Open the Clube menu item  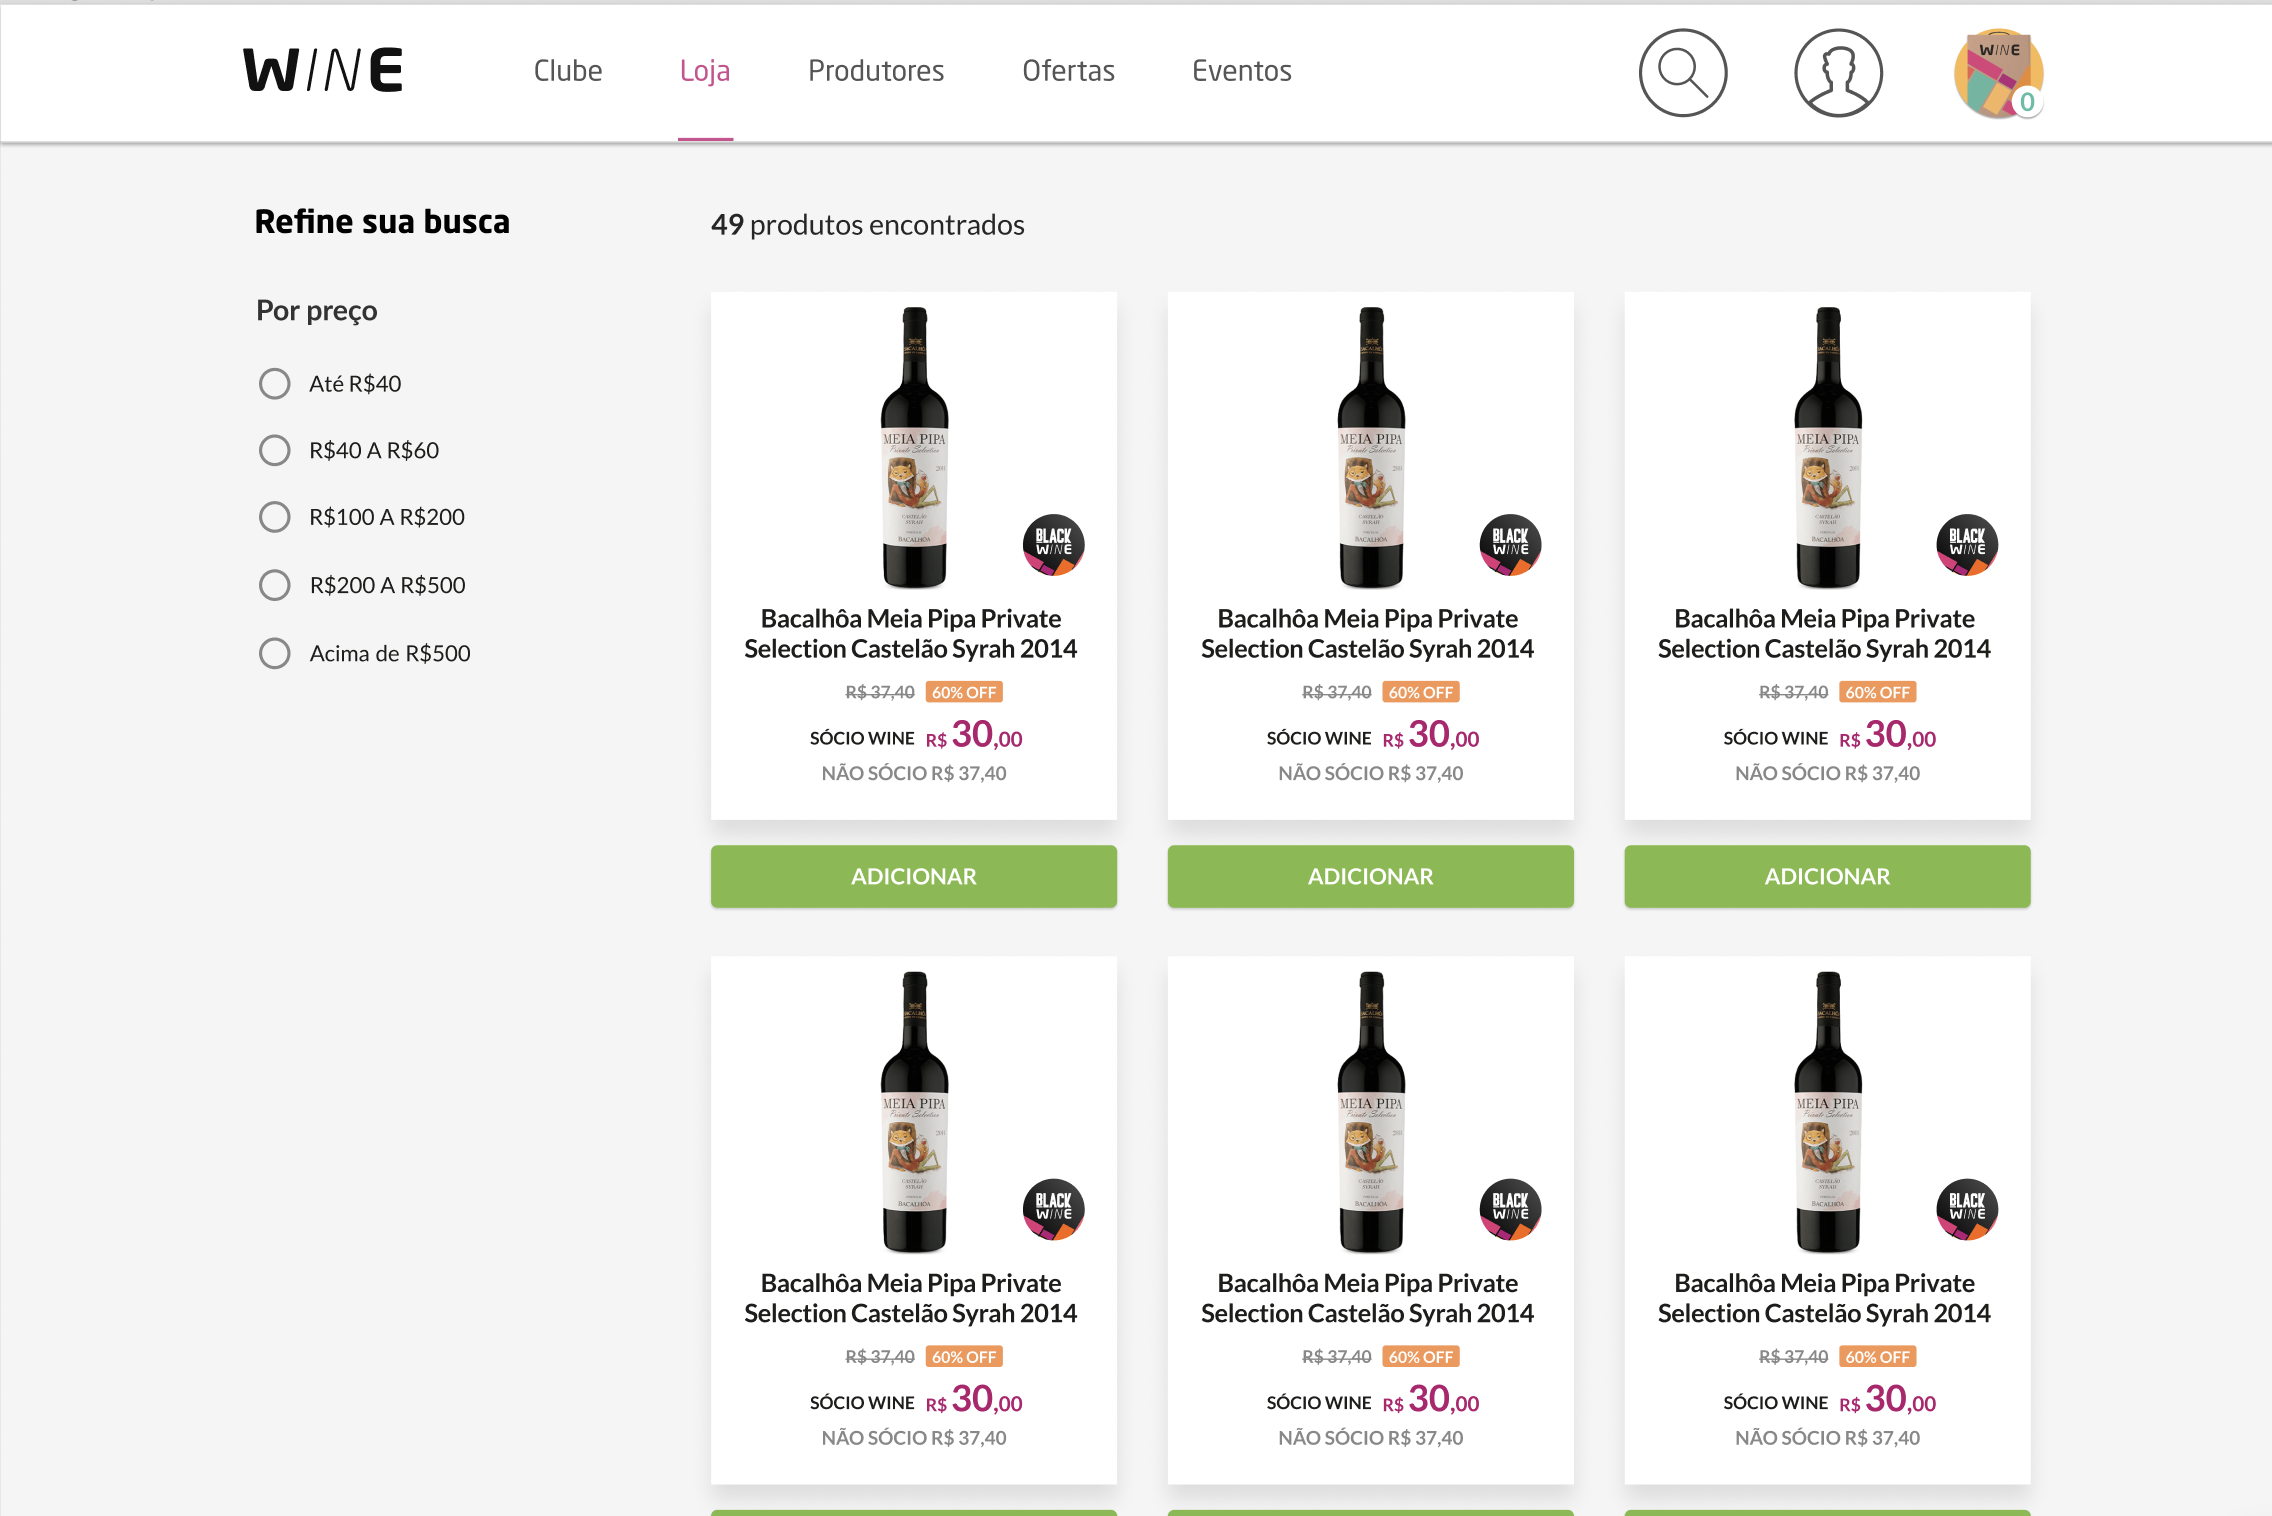click(x=568, y=71)
